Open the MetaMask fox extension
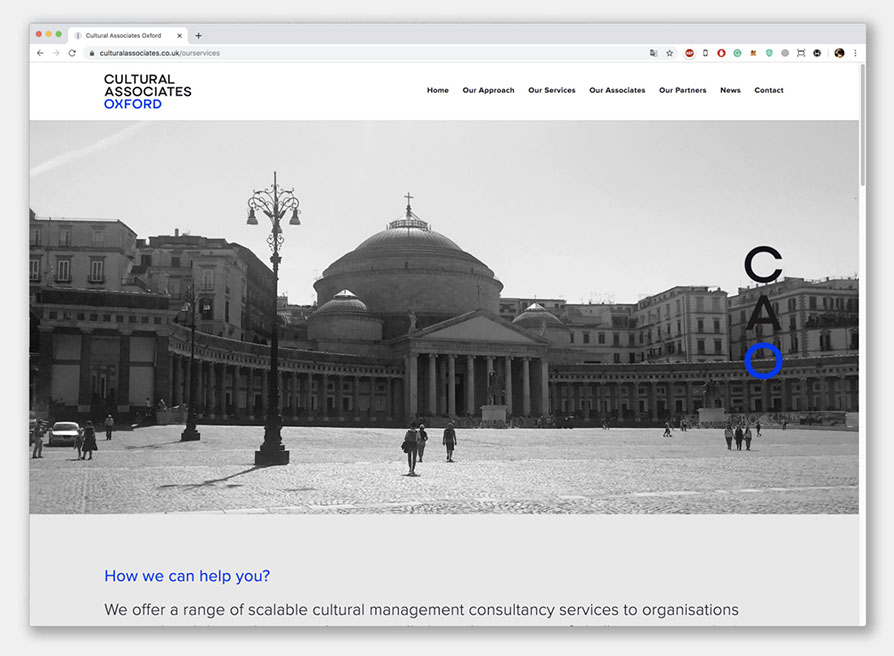The height and width of the screenshot is (656, 894). (753, 53)
